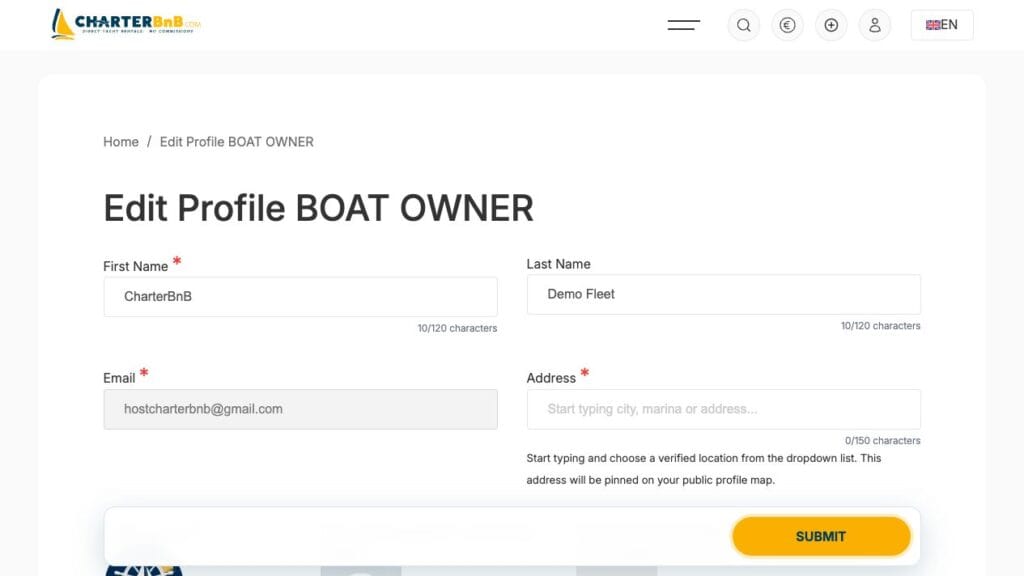Image resolution: width=1024 pixels, height=576 pixels.
Task: Click the disabled Email field
Action: pos(300,409)
